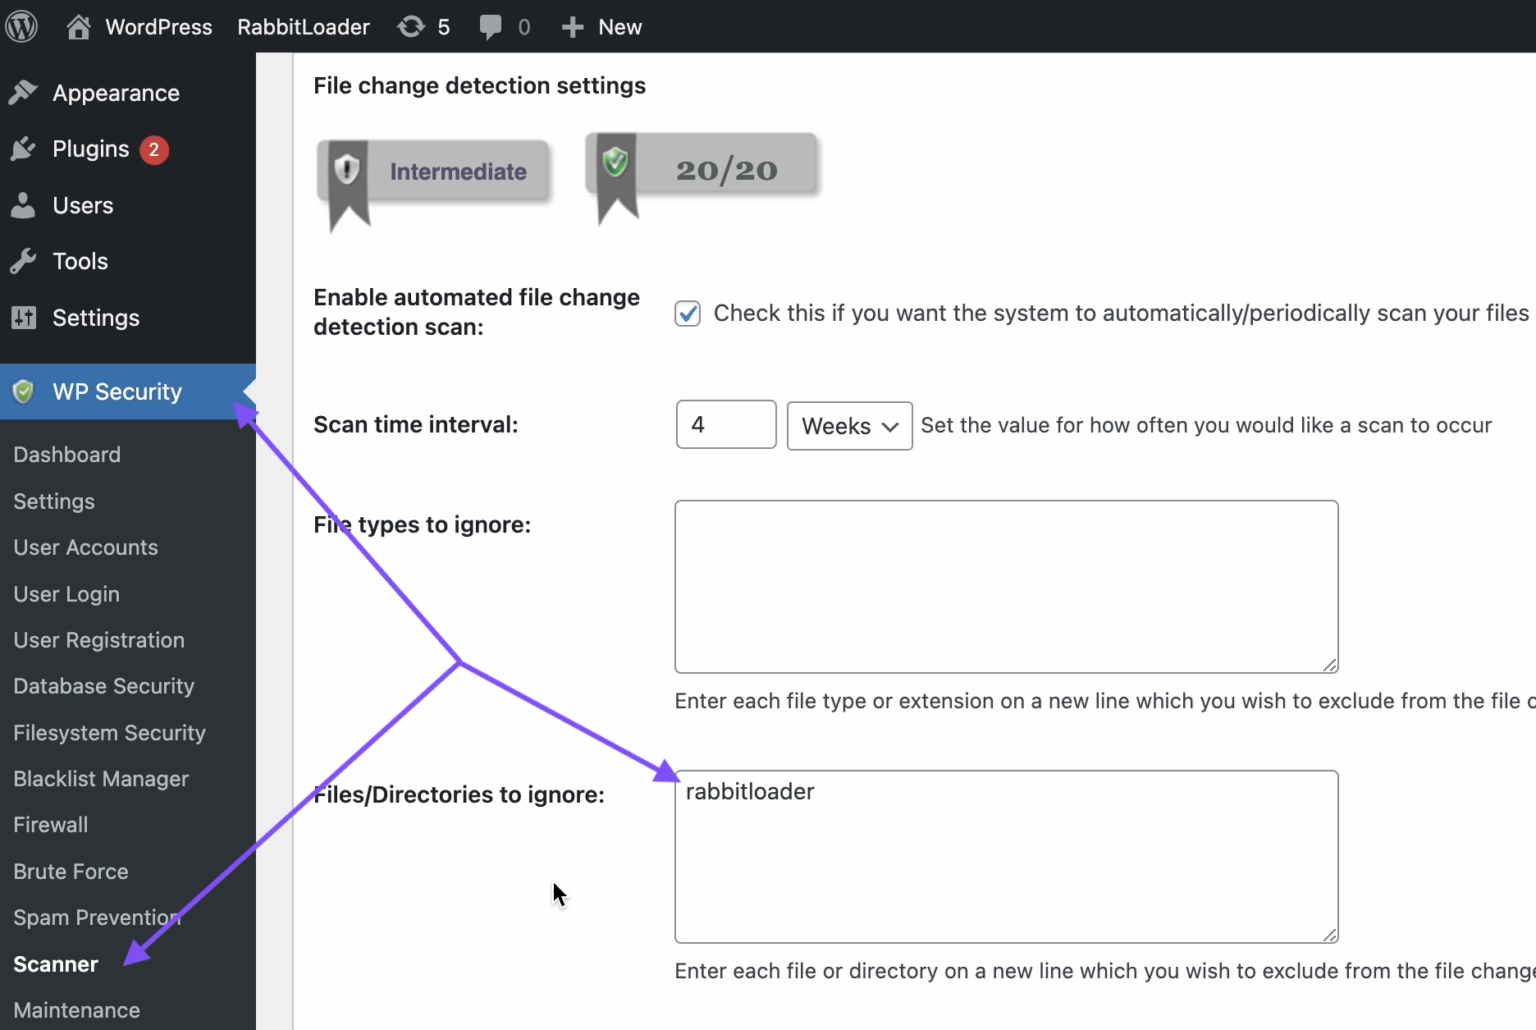
Task: Open comments using the speech bubble icon
Action: pyautogui.click(x=491, y=26)
